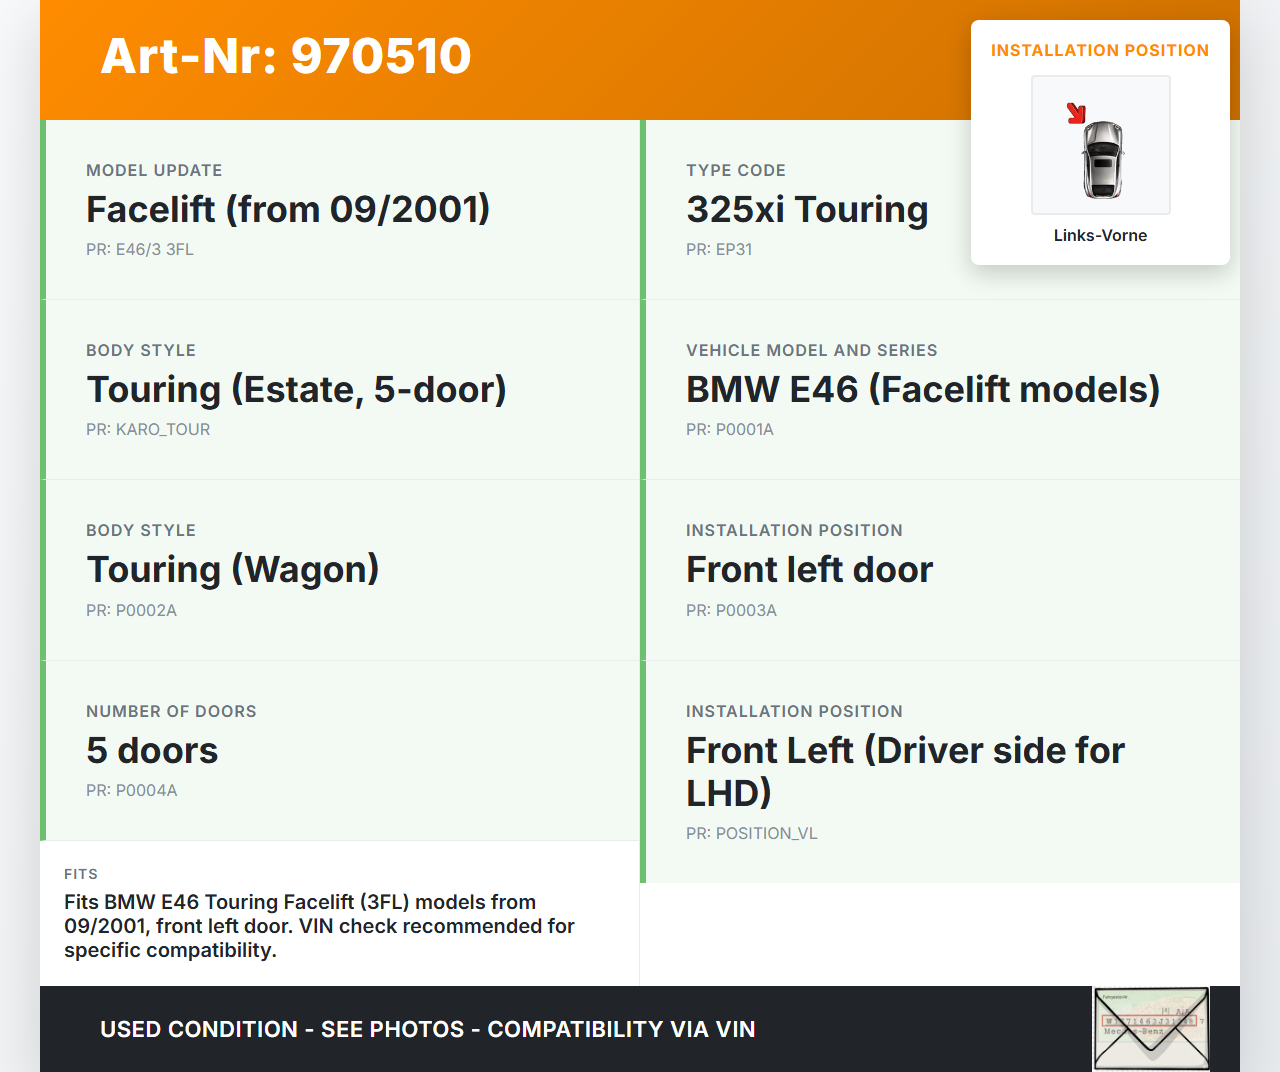The image size is (1280, 1072).
Task: Select the 'Fits BMW E46 Touring Facelift' paragraph
Action: 319,926
